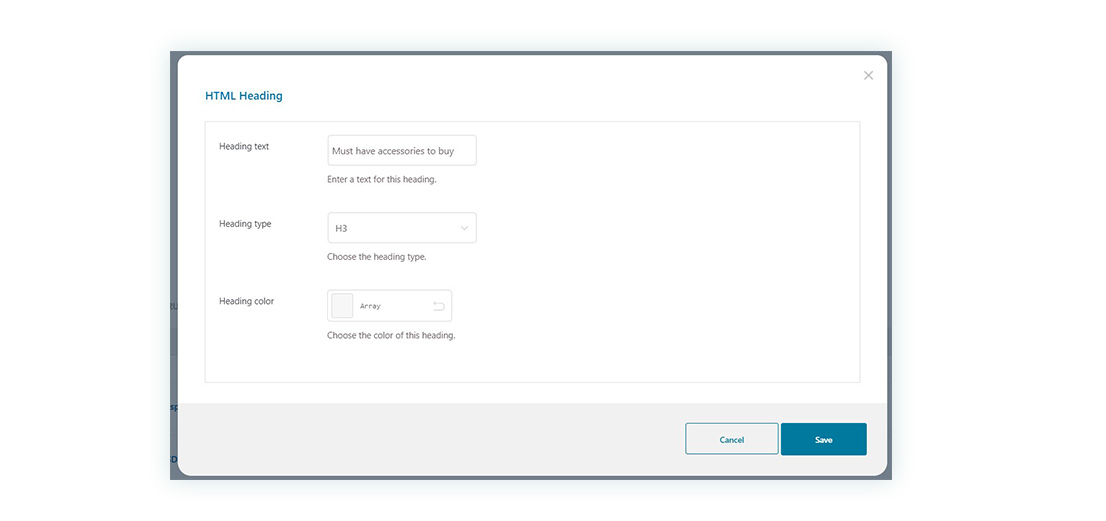Image resolution: width=1106 pixels, height=521 pixels.
Task: Click 'Enter a text for this heading.' hint
Action: (x=382, y=180)
